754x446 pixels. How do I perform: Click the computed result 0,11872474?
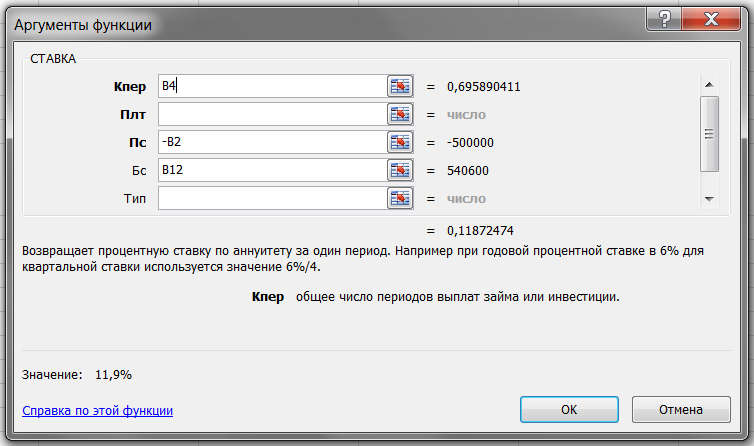[480, 230]
